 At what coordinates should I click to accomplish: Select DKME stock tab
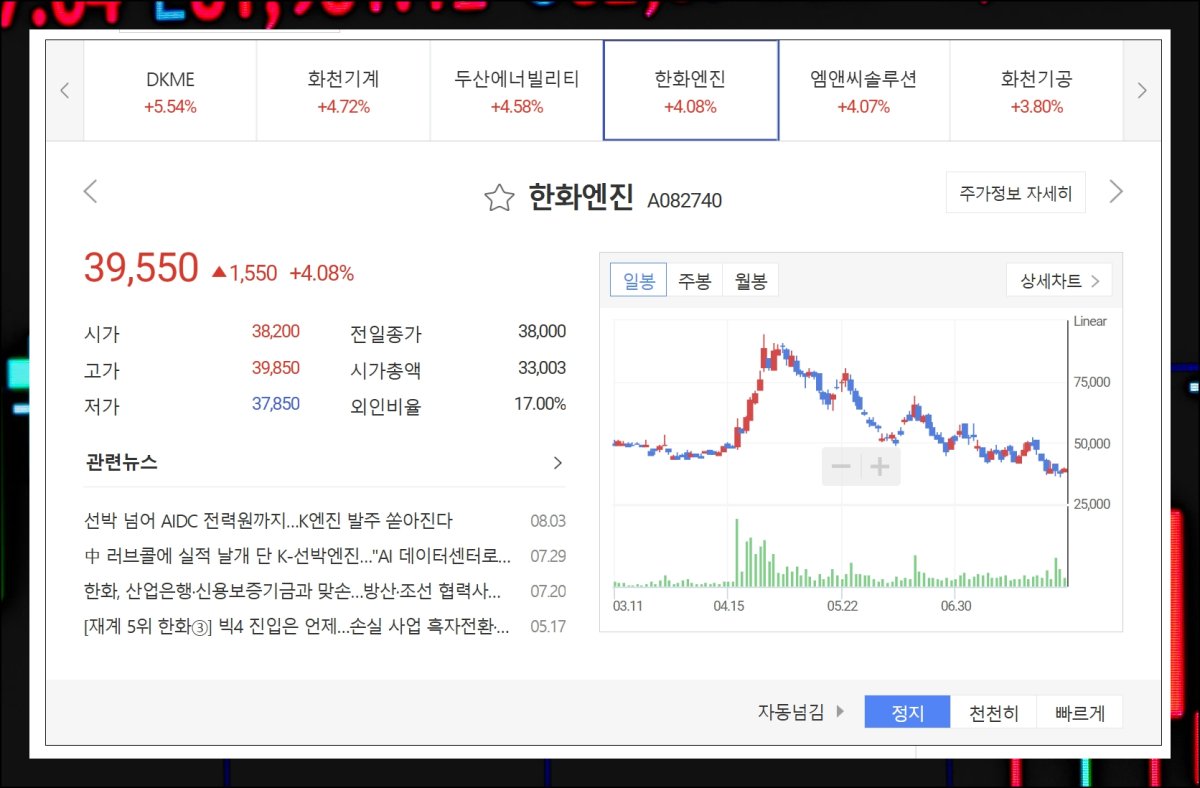[x=170, y=91]
